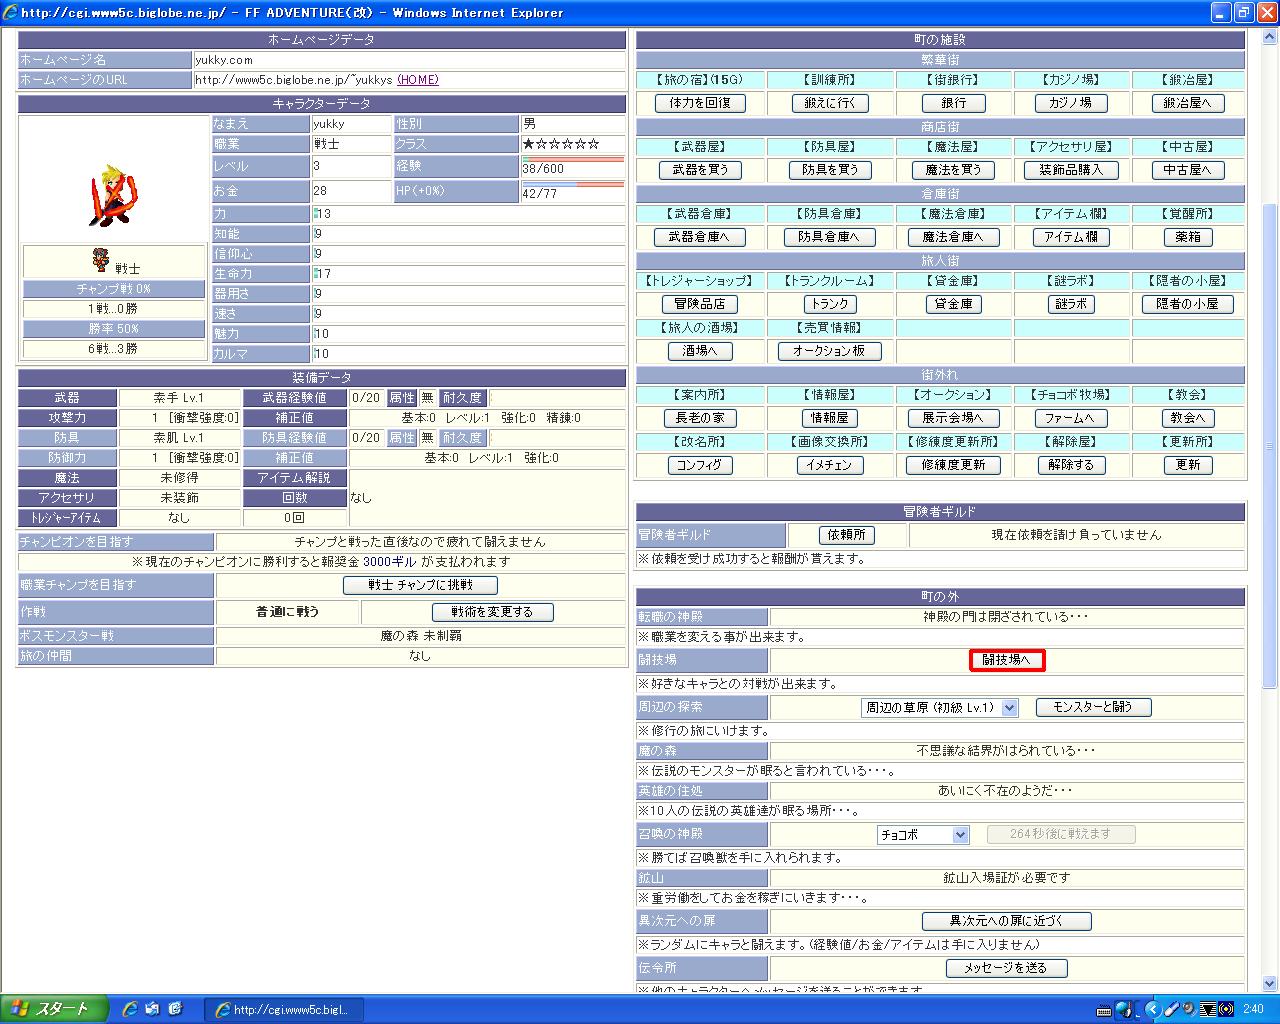Click the アイテム欄 button
The image size is (1280, 1024).
pyautogui.click(x=1071, y=237)
